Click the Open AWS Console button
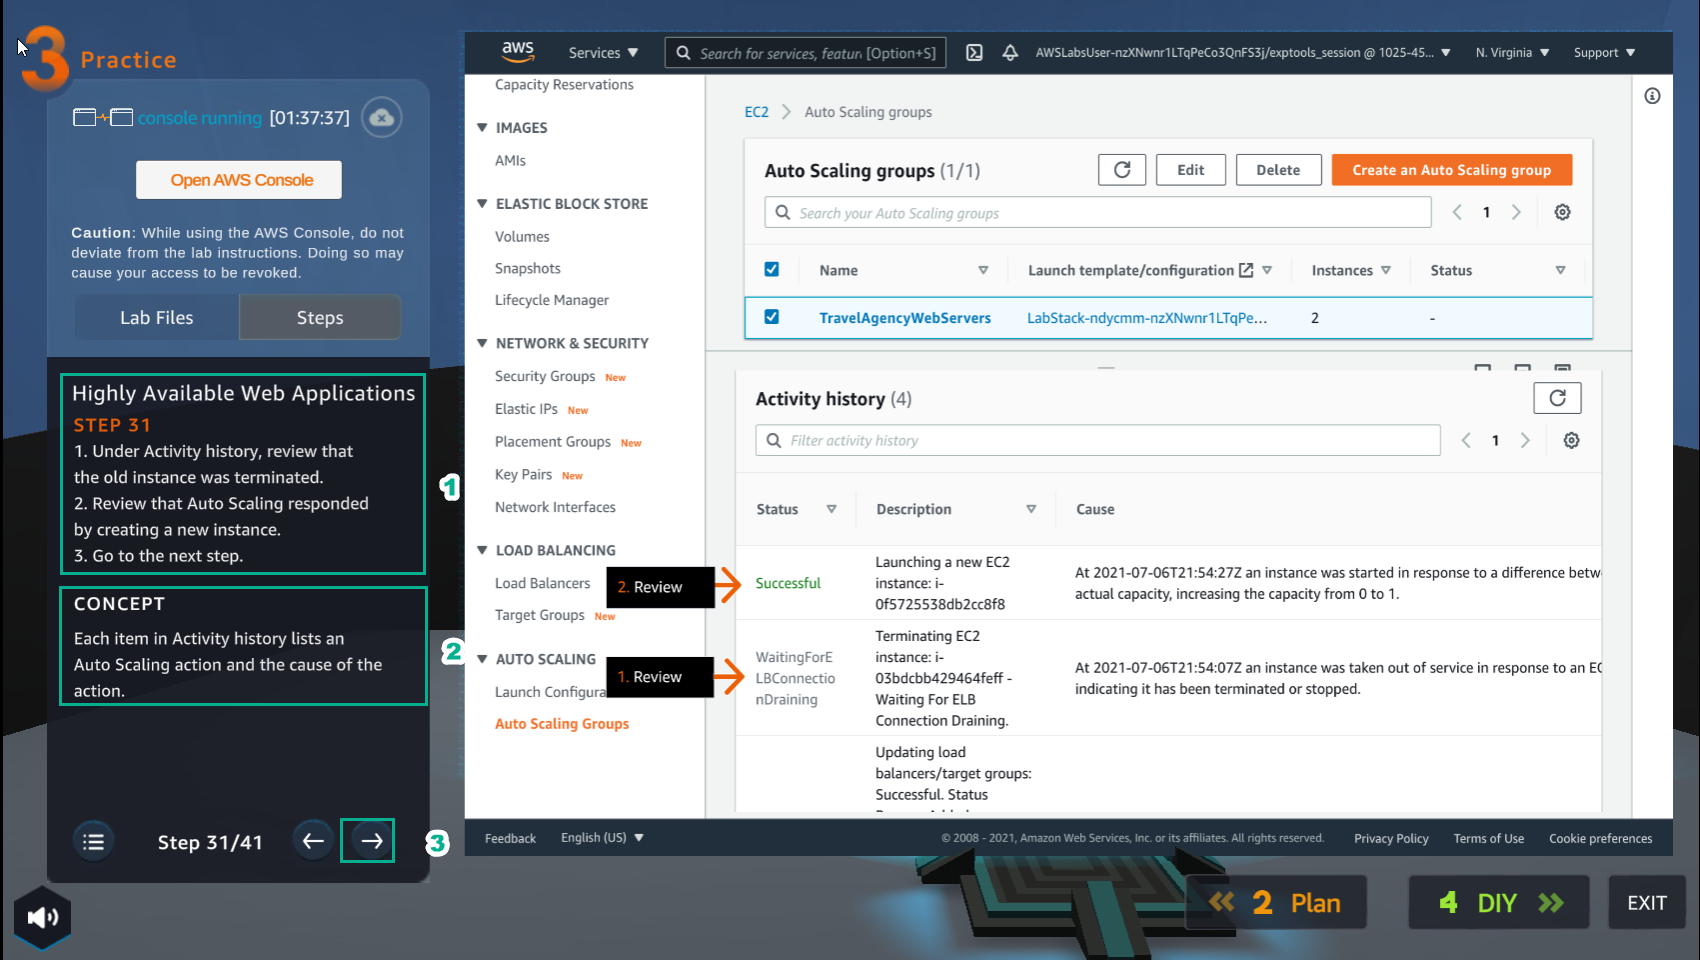Screen dimensions: 1700x960 [240, 180]
